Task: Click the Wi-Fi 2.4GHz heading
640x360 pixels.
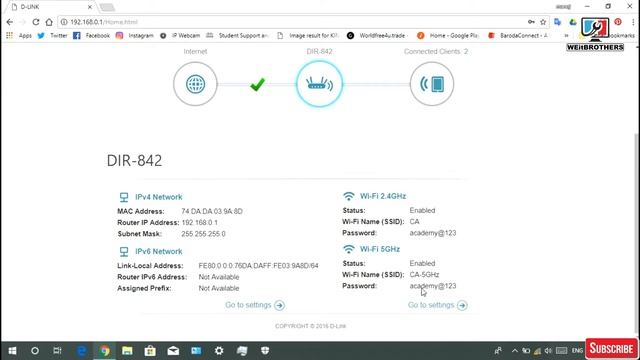Action: [x=383, y=196]
